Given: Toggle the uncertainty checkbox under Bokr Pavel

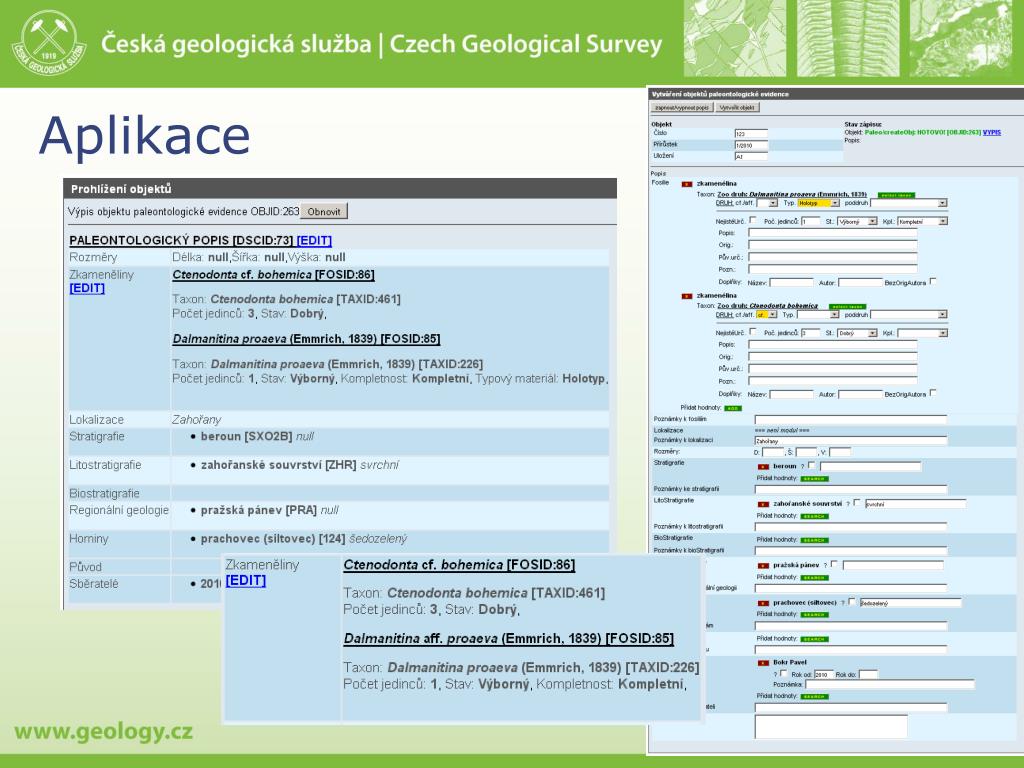Looking at the screenshot, I should [x=783, y=673].
